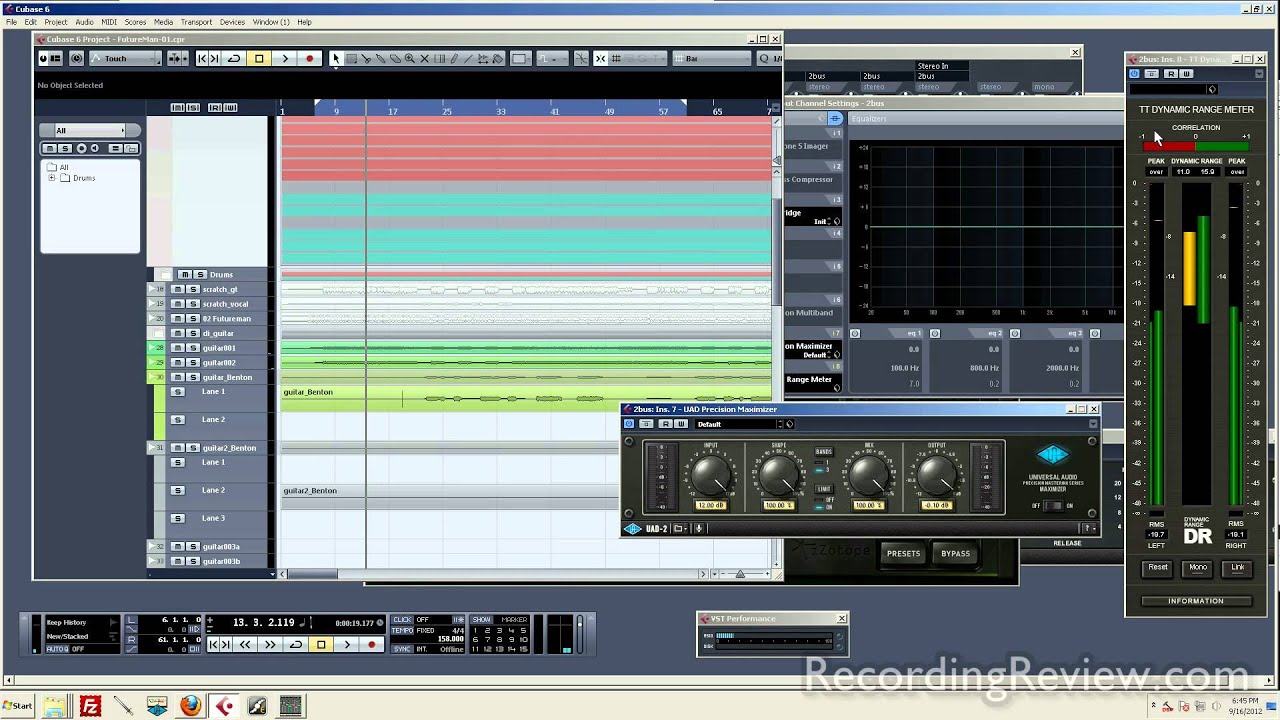Click the BANDS button on Maximizer
Image resolution: width=1280 pixels, height=720 pixels.
(x=823, y=452)
